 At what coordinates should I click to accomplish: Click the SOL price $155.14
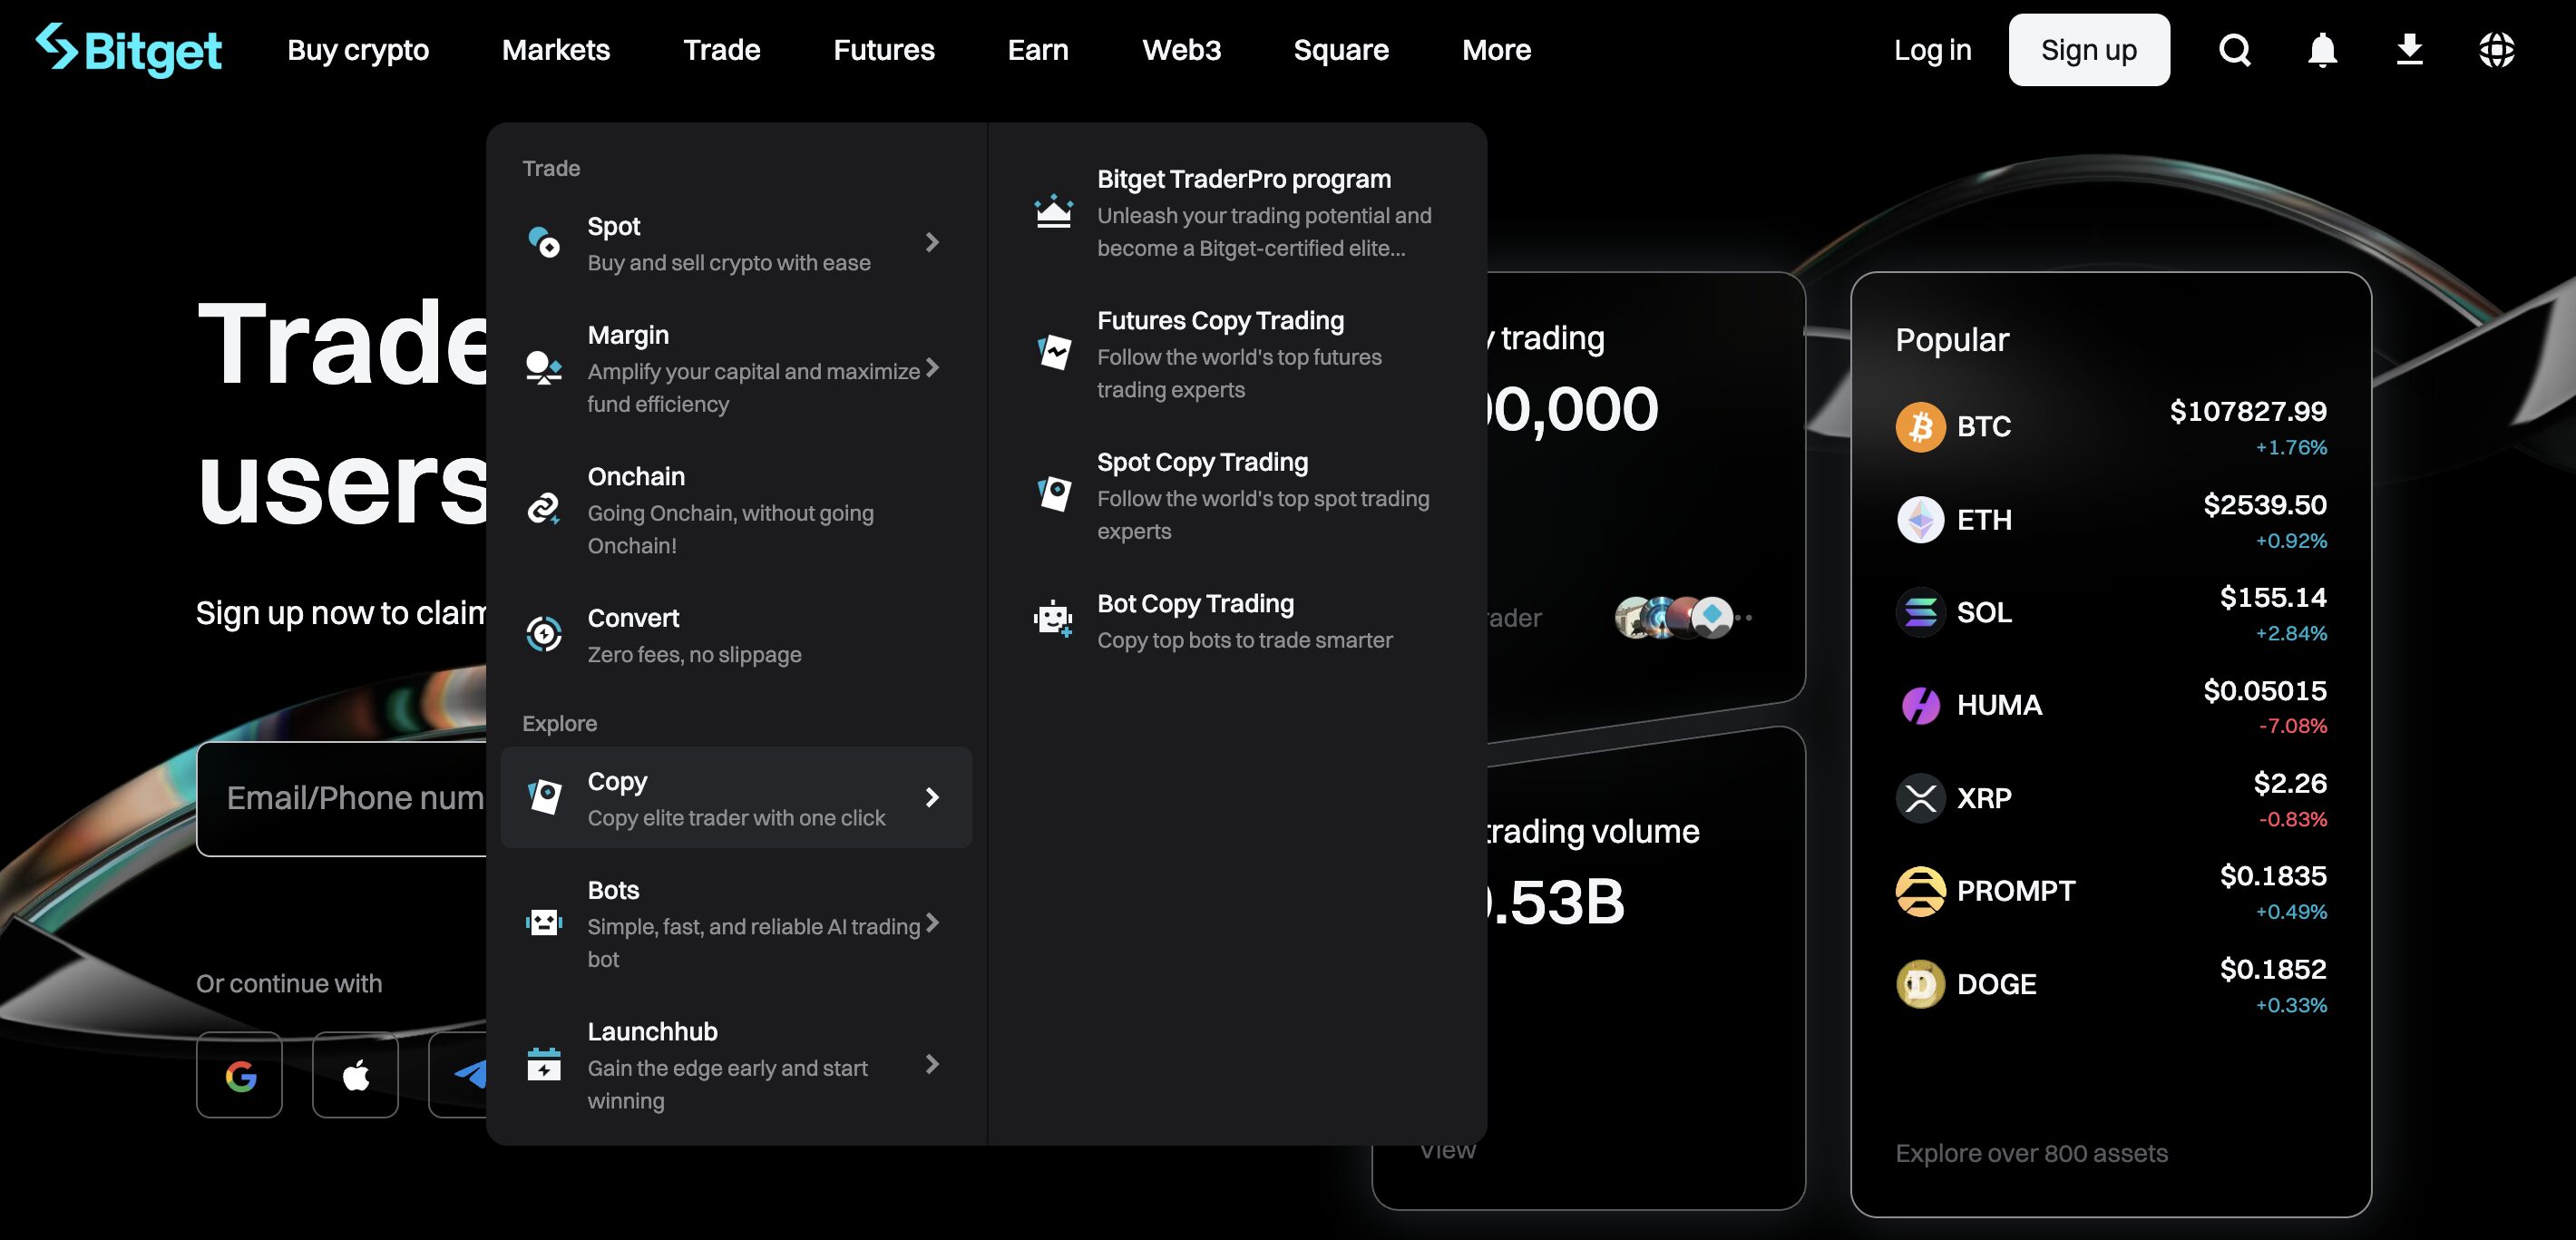point(2272,597)
